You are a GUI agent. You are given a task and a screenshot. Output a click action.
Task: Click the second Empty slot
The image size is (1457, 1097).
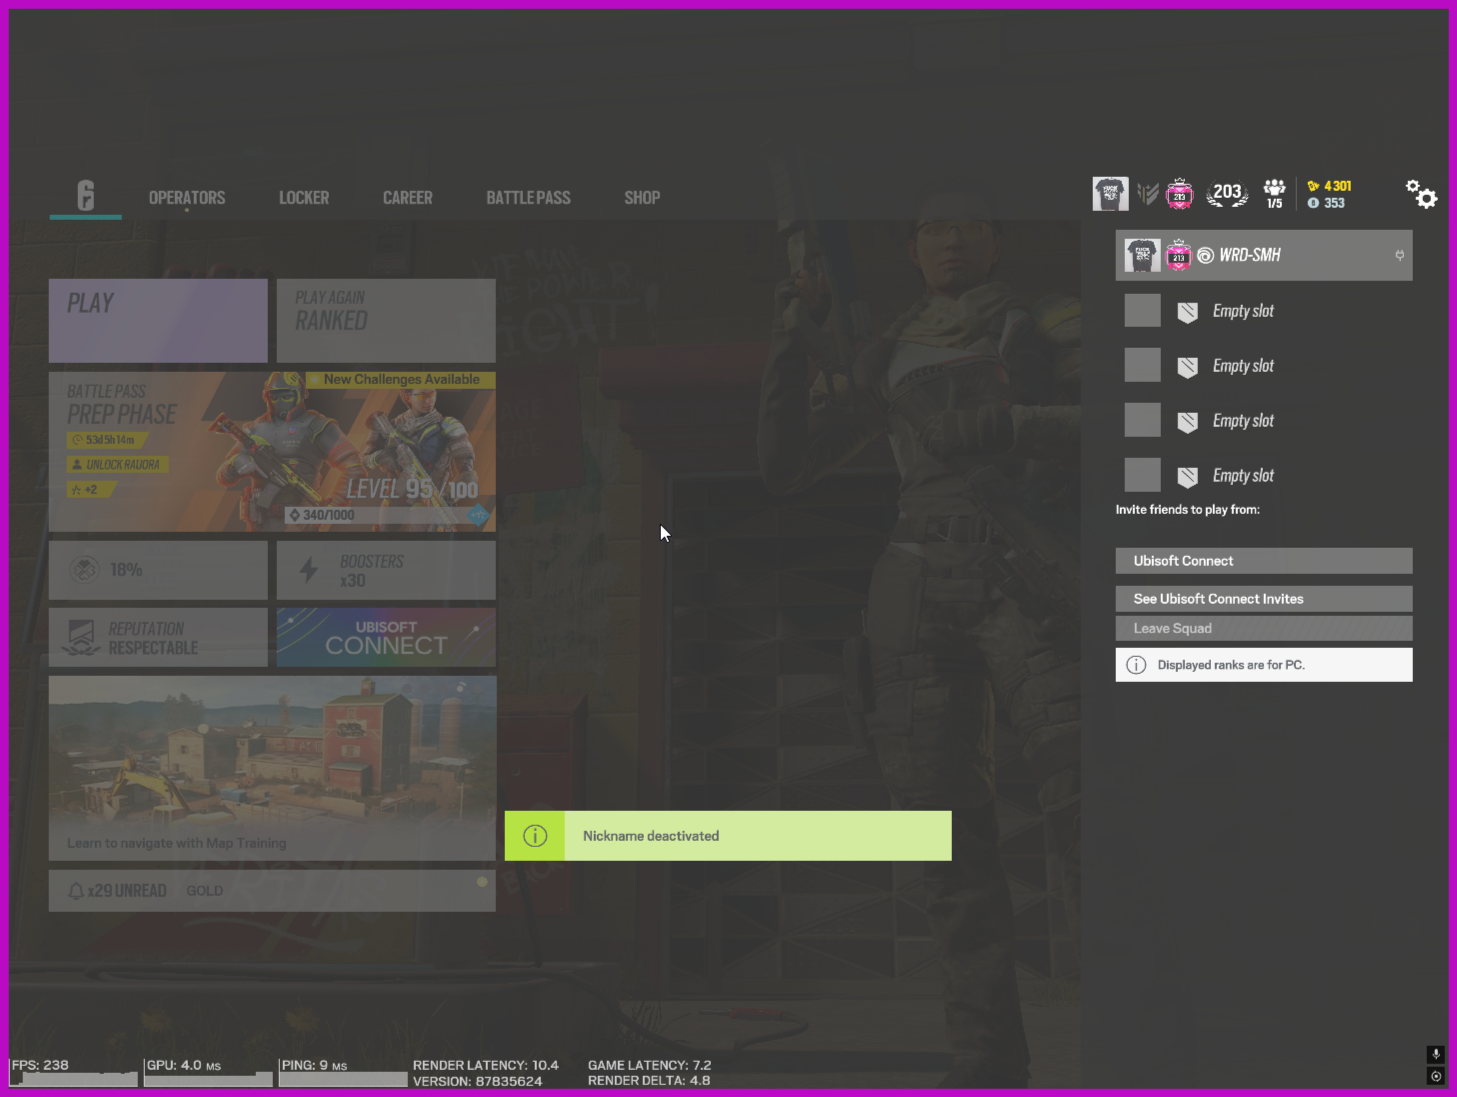tap(1264, 366)
